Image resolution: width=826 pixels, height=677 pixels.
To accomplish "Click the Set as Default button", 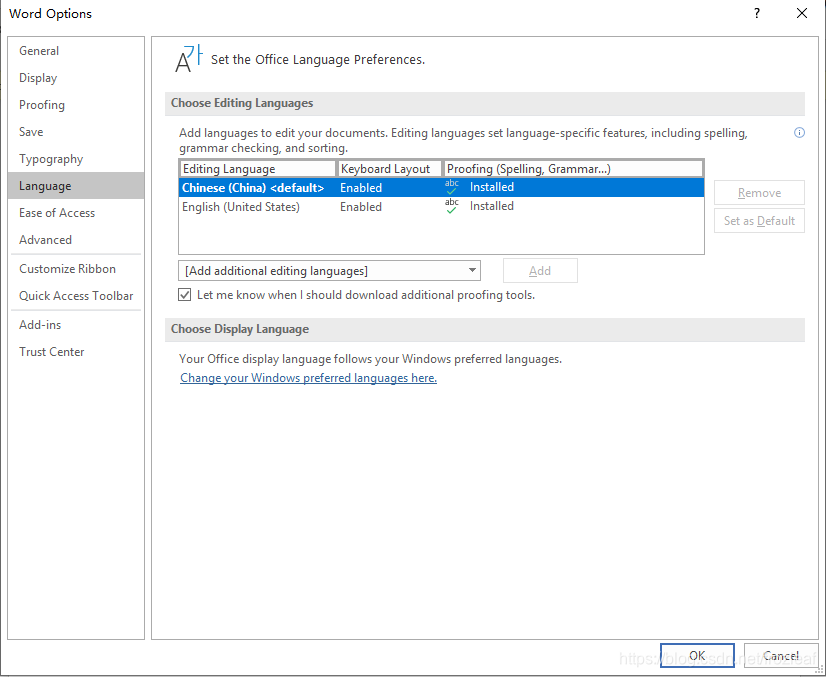I will pos(759,221).
